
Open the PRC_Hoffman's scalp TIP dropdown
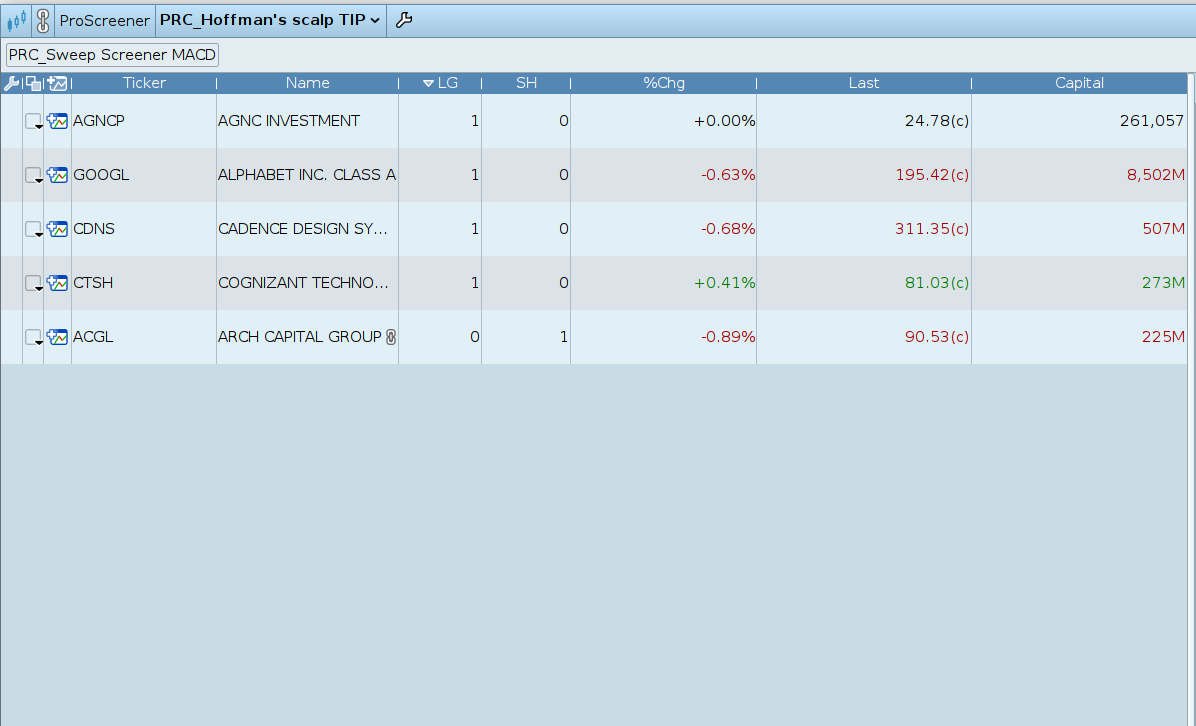click(x=270, y=20)
